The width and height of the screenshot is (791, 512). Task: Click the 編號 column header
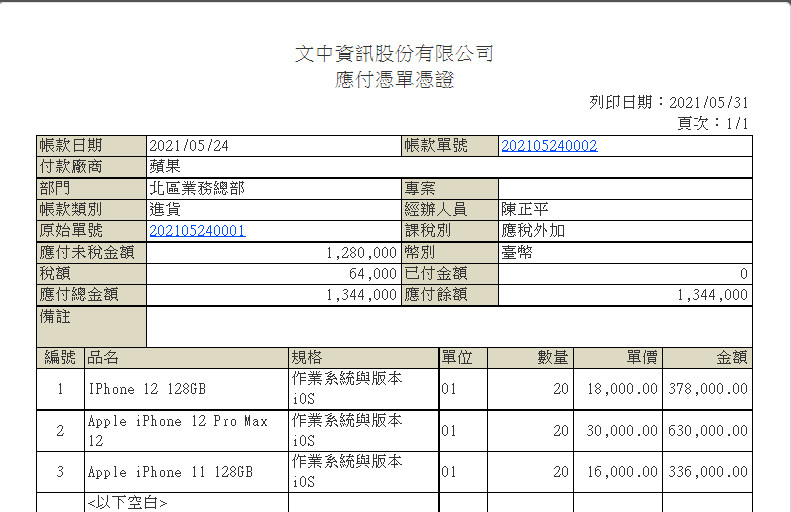click(60, 358)
